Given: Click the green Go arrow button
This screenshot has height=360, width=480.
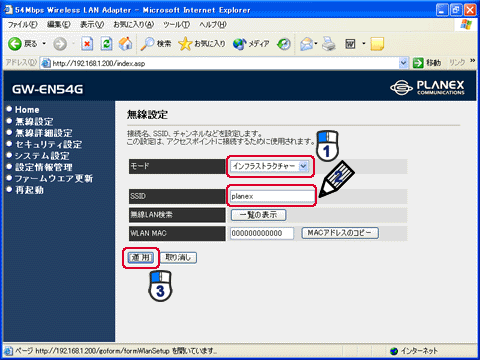Looking at the screenshot, I should pyautogui.click(x=418, y=63).
